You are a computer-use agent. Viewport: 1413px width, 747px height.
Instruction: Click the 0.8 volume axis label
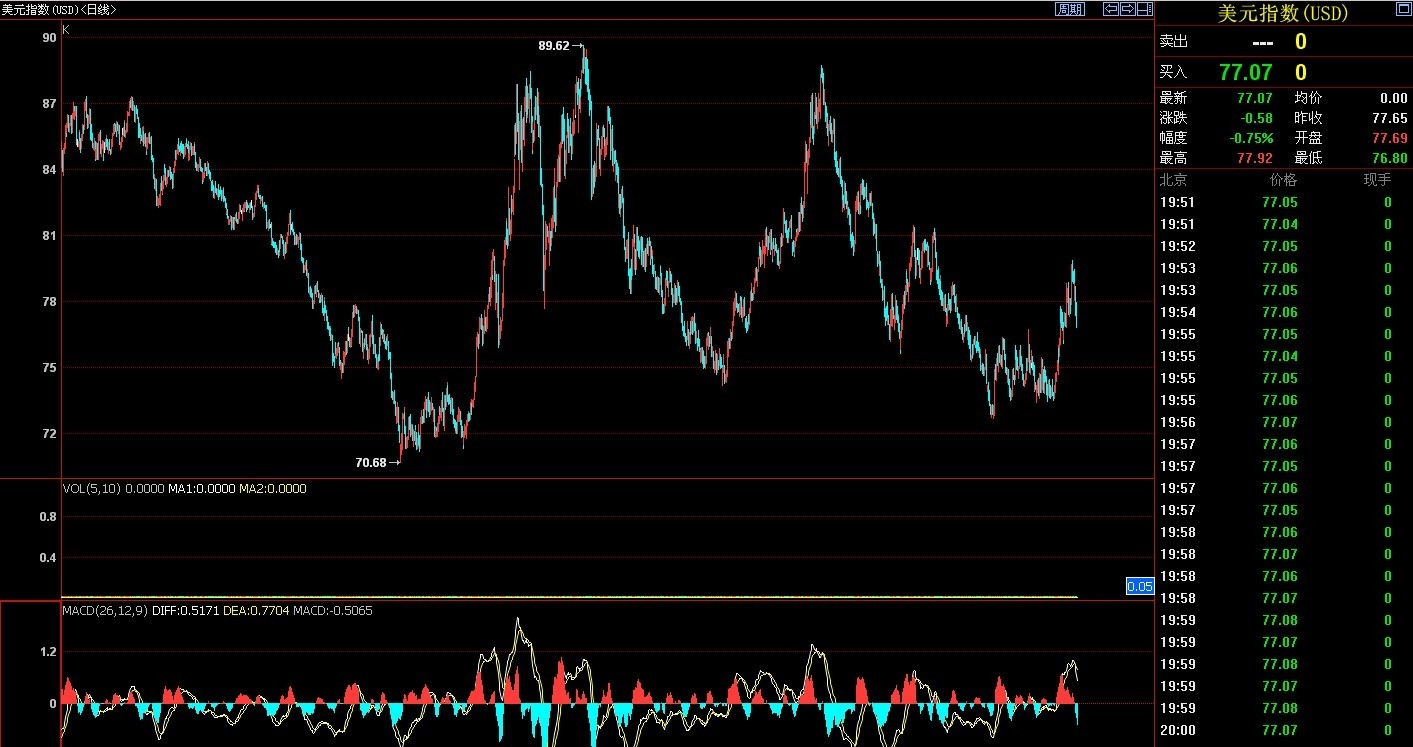pos(47,517)
